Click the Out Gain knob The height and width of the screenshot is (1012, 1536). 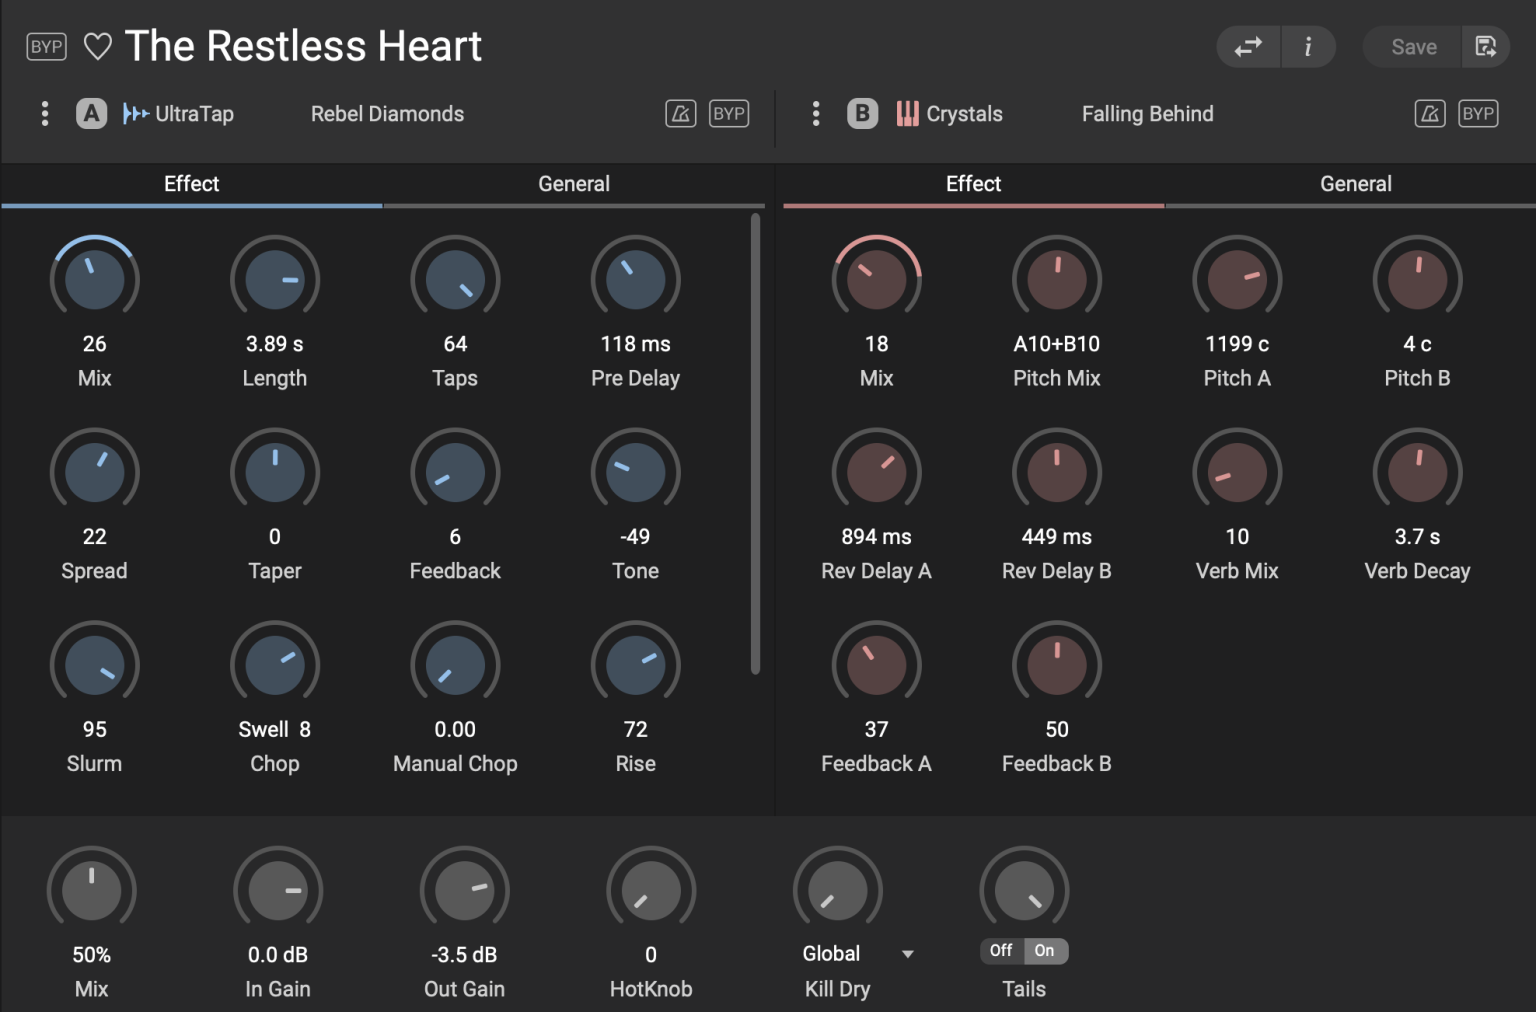465,891
